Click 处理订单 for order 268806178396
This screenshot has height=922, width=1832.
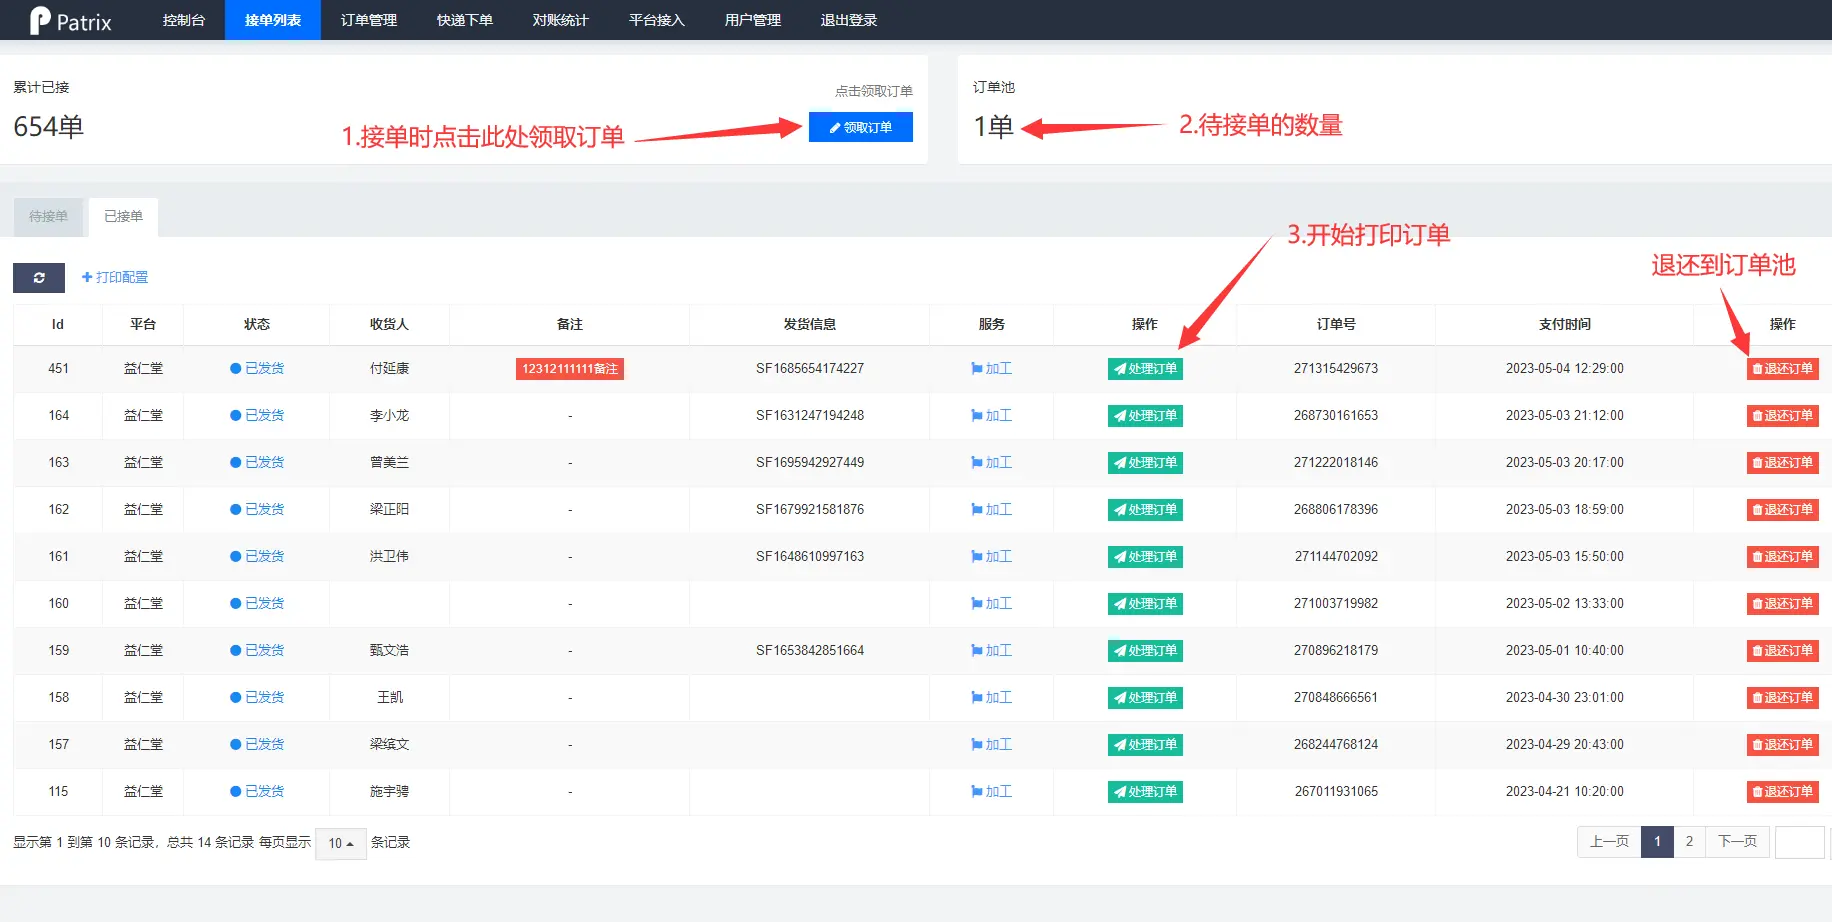(1145, 510)
